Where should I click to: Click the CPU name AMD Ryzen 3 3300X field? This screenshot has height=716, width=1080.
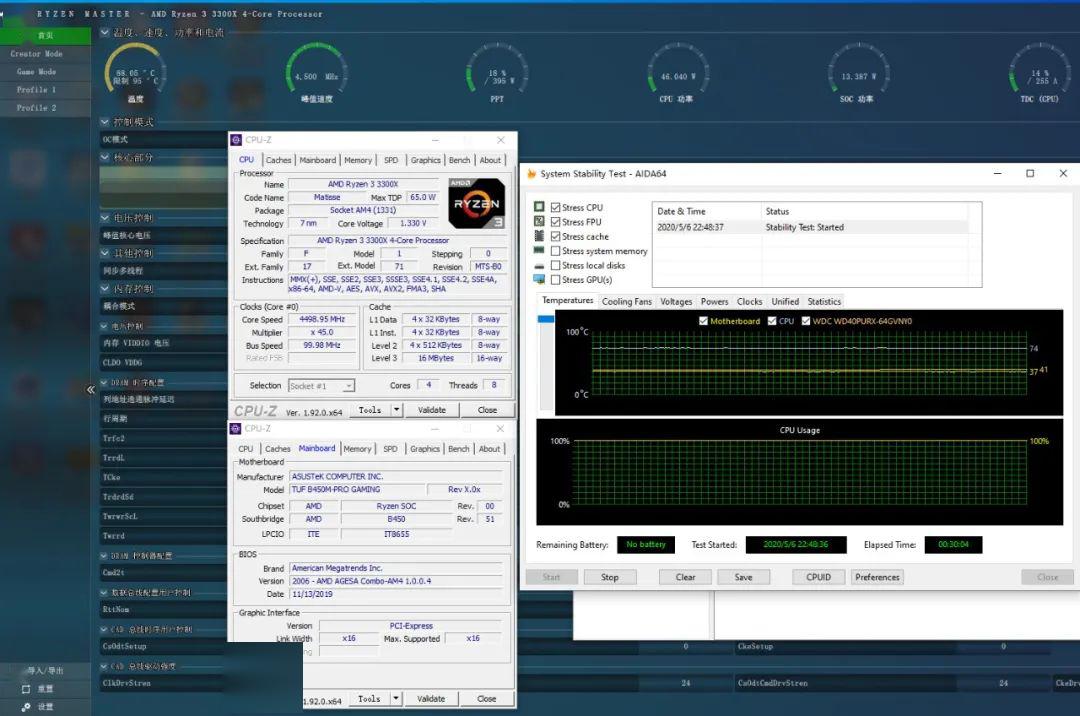pyautogui.click(x=363, y=185)
